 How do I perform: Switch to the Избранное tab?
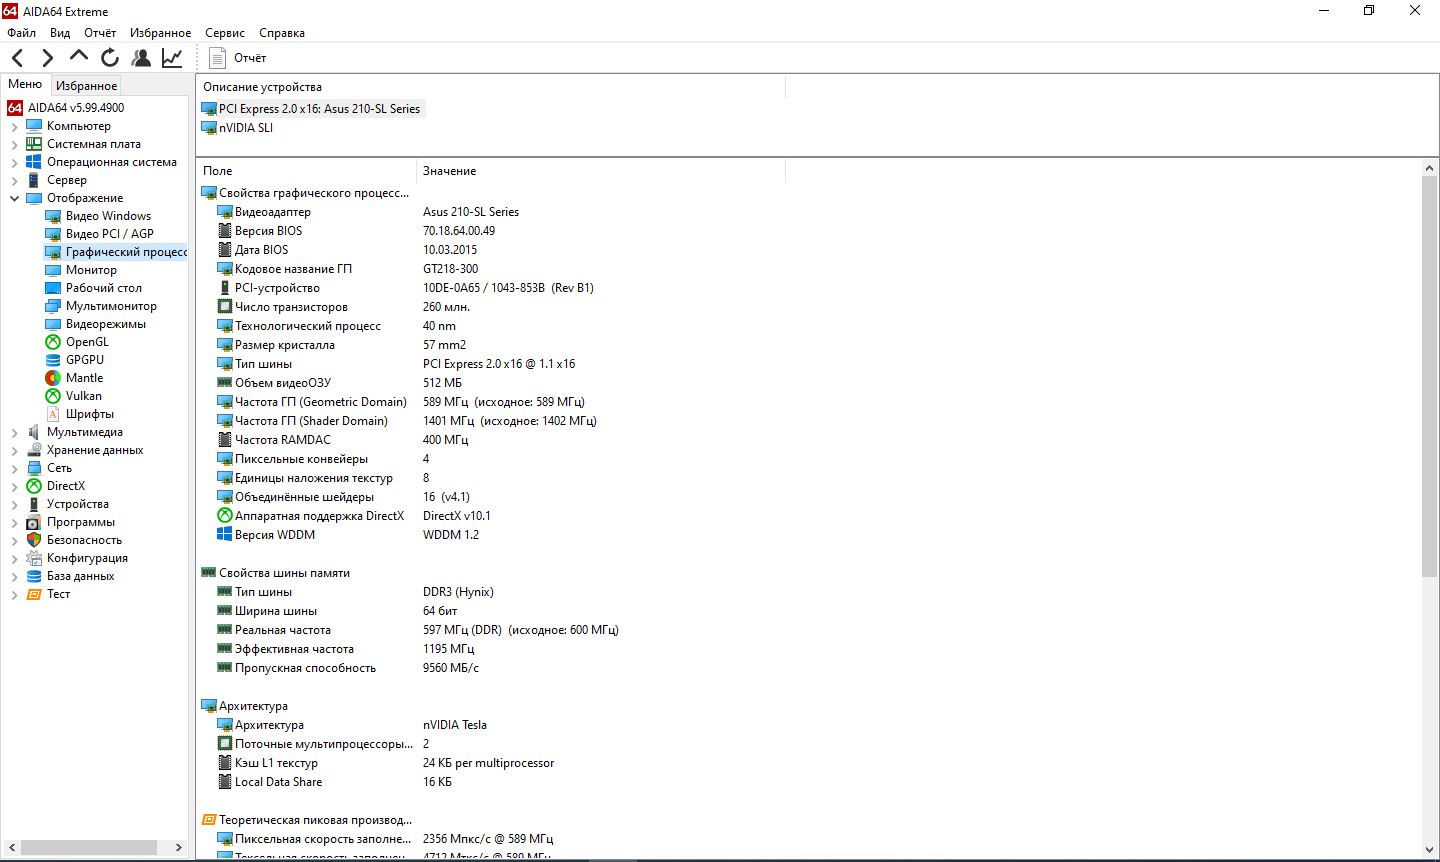click(x=86, y=86)
